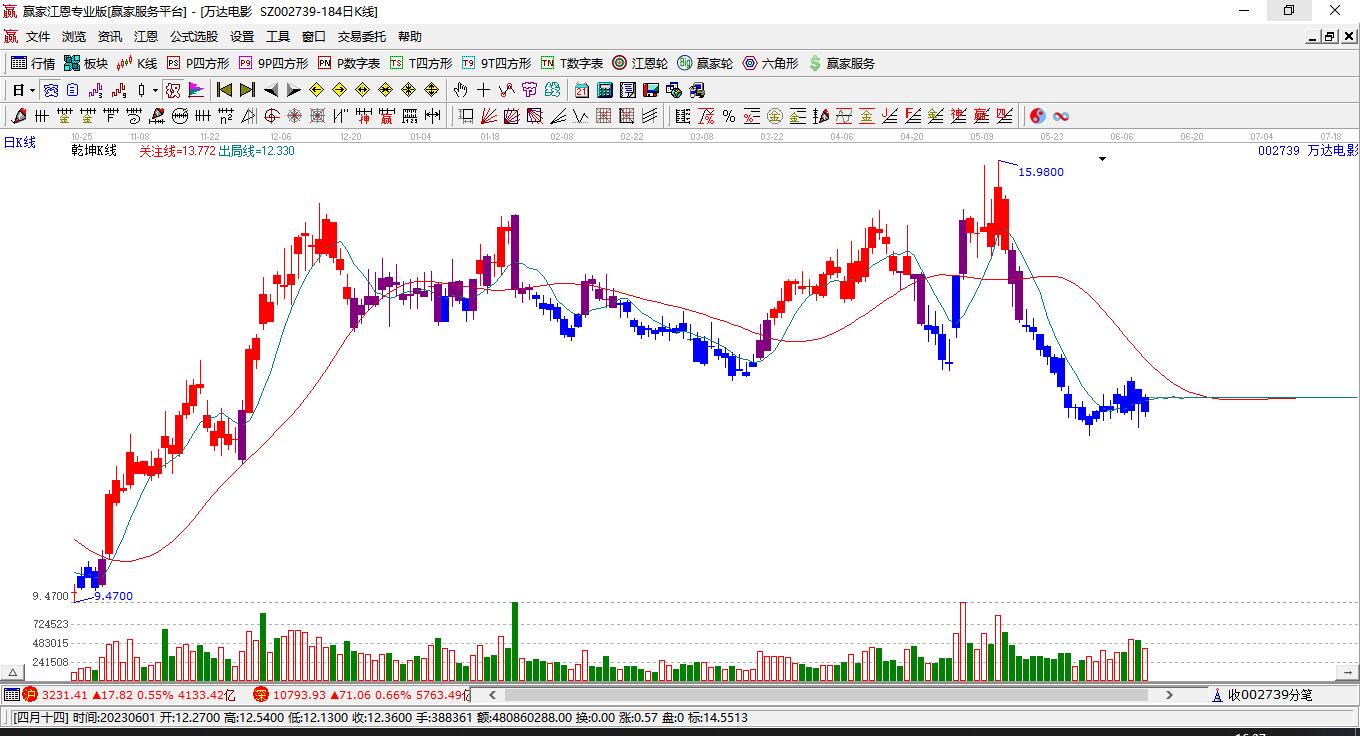The width and height of the screenshot is (1360, 736).
Task: Click the blue infinity symbol icon
Action: [1061, 116]
